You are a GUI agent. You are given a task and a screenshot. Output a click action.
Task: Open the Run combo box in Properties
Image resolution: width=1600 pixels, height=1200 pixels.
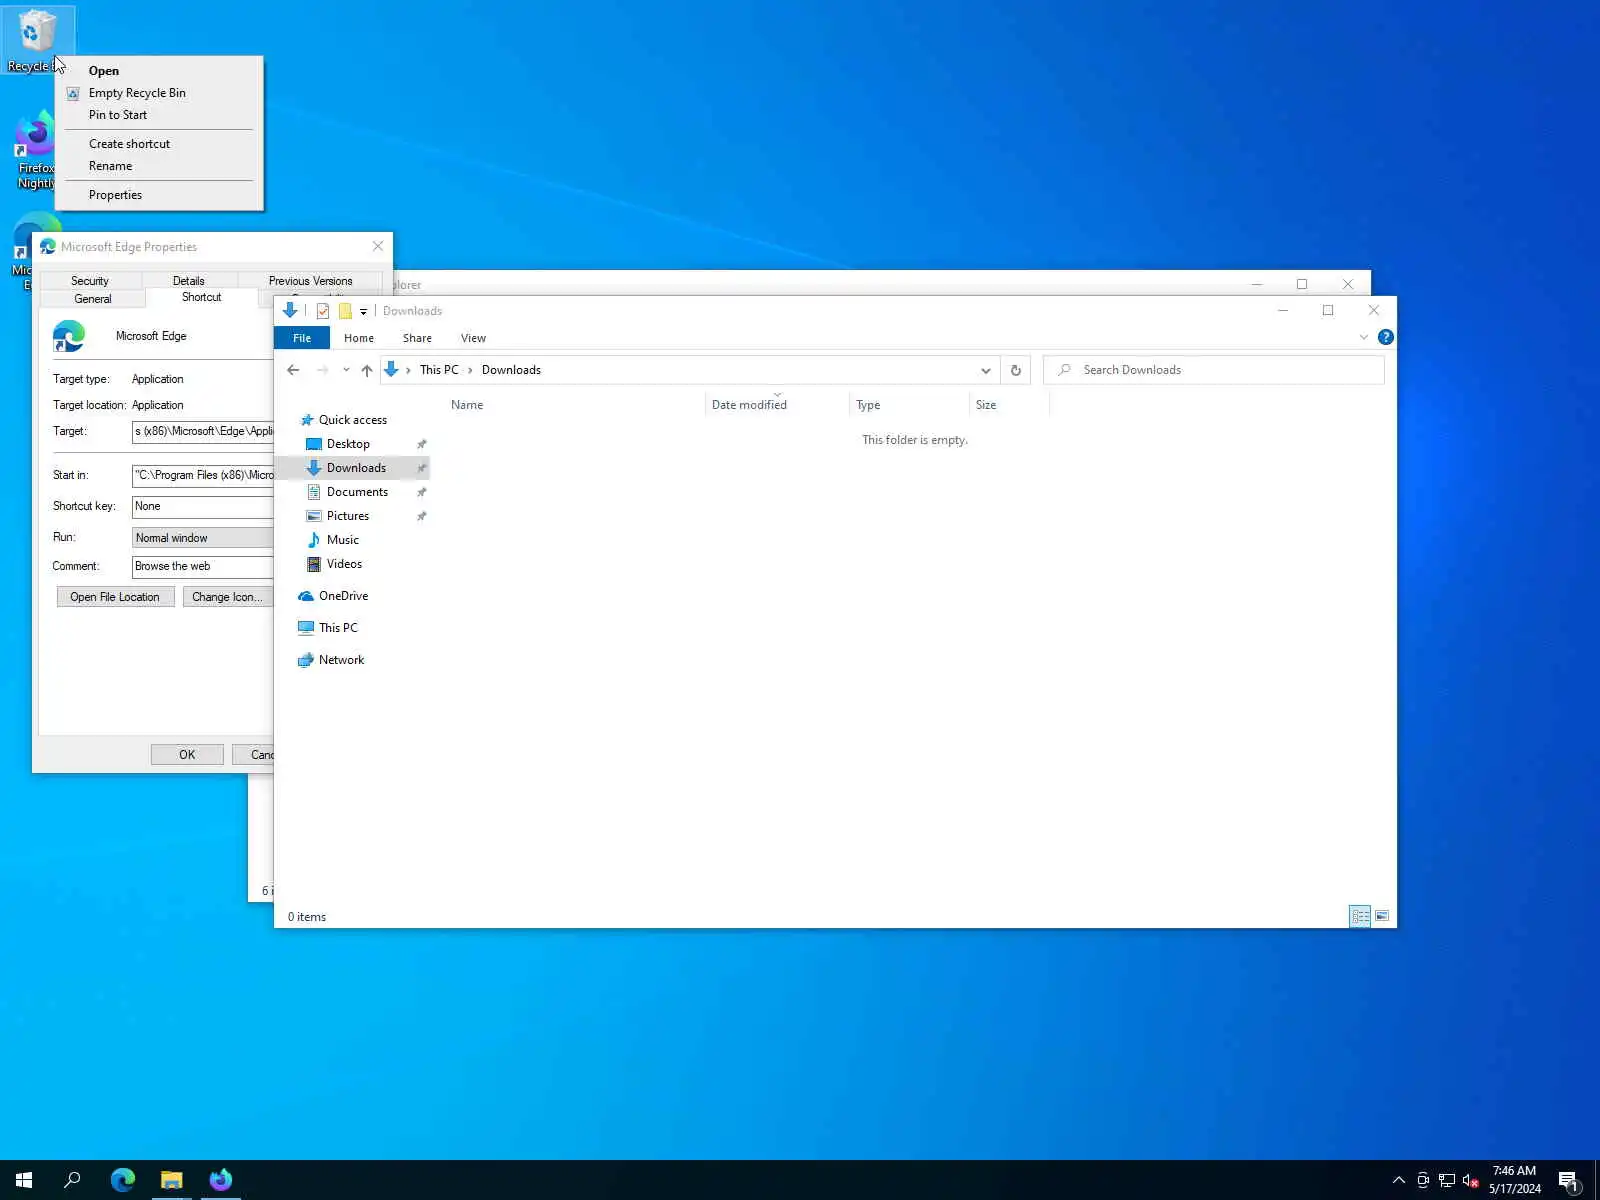point(203,538)
